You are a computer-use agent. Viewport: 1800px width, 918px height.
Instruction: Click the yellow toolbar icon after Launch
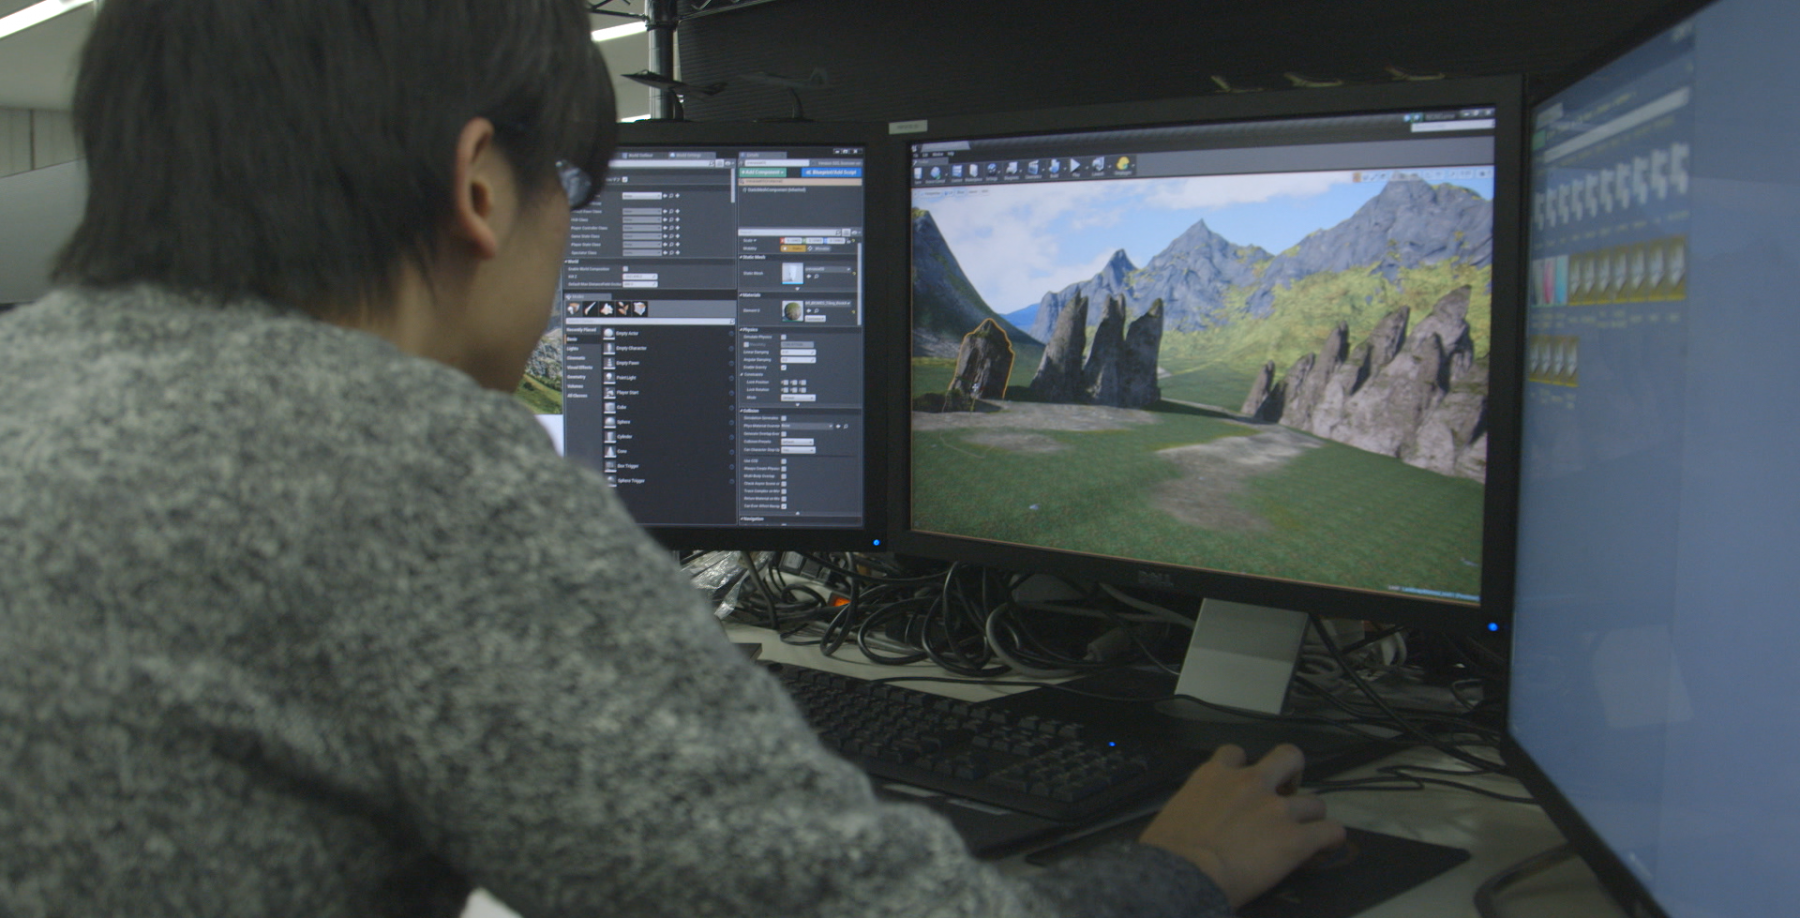pos(1122,164)
